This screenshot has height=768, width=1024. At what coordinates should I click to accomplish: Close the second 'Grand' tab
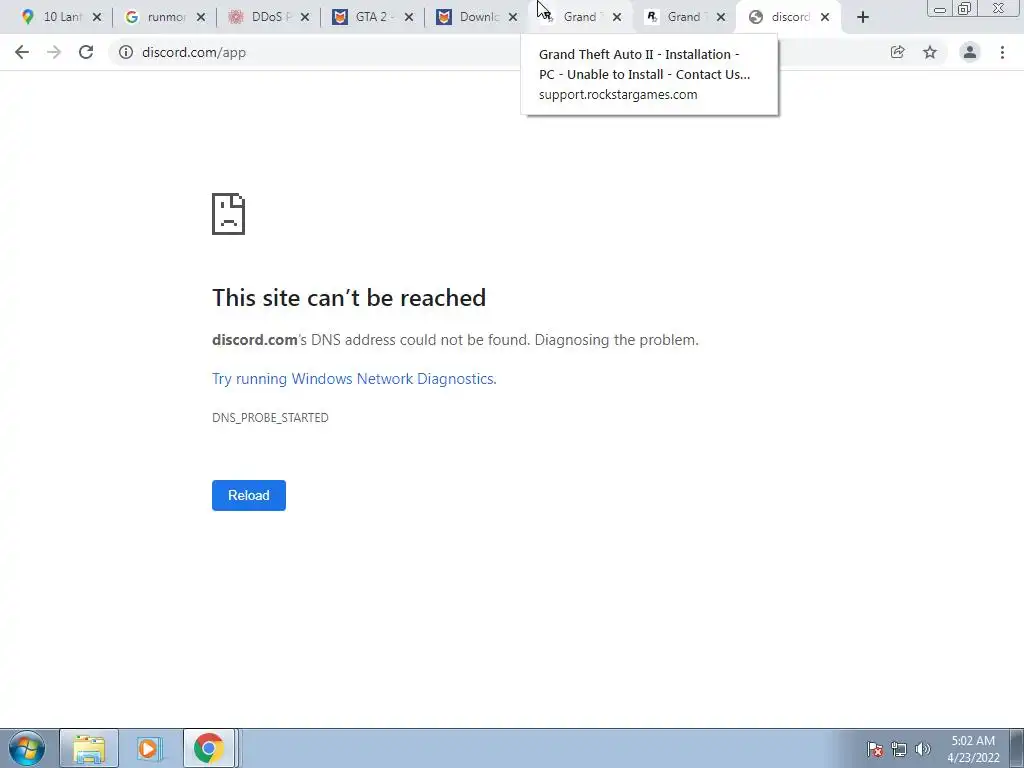(720, 17)
